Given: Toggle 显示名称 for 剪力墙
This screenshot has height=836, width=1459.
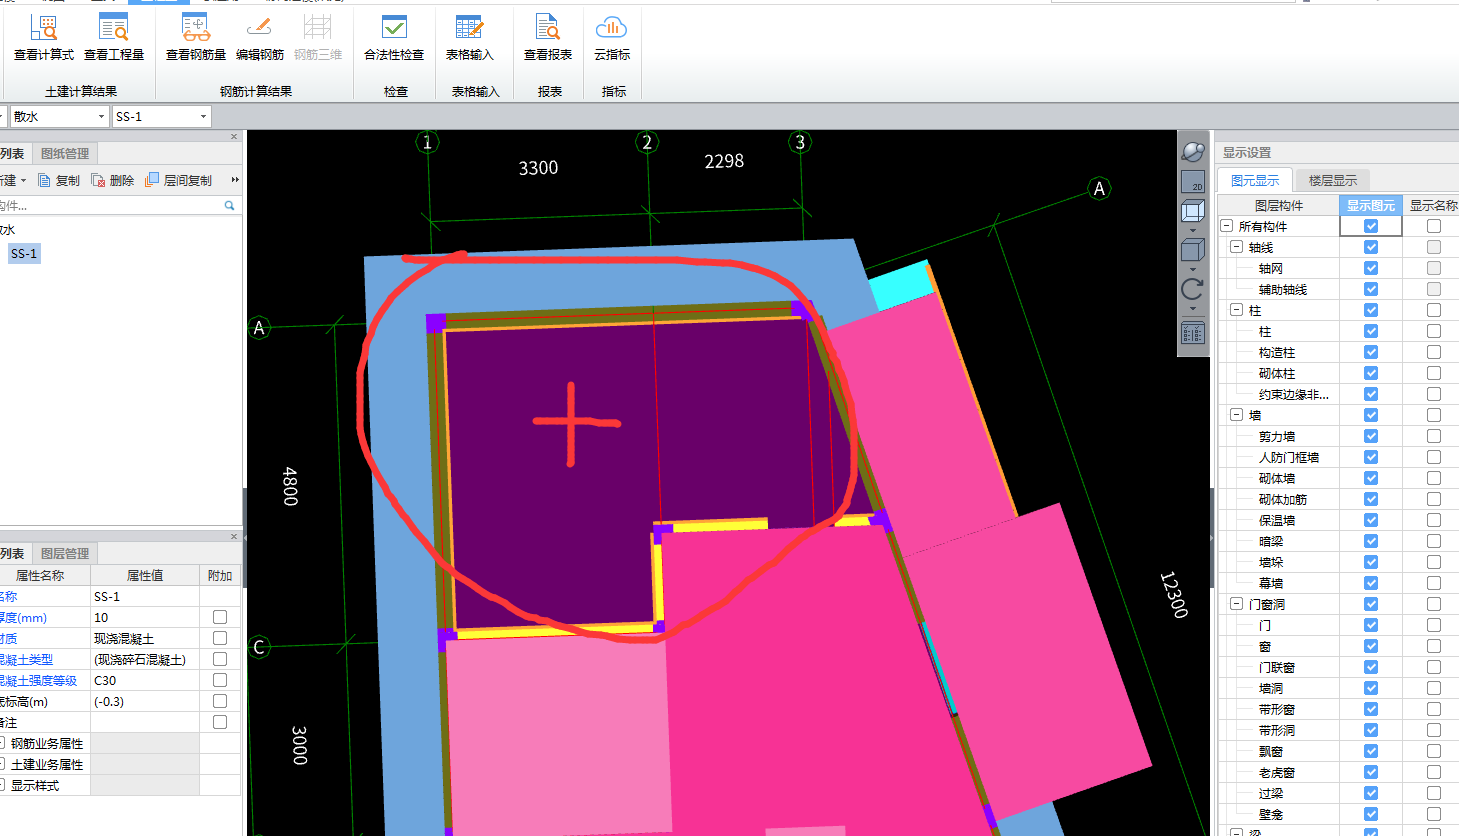Looking at the screenshot, I should tap(1434, 436).
